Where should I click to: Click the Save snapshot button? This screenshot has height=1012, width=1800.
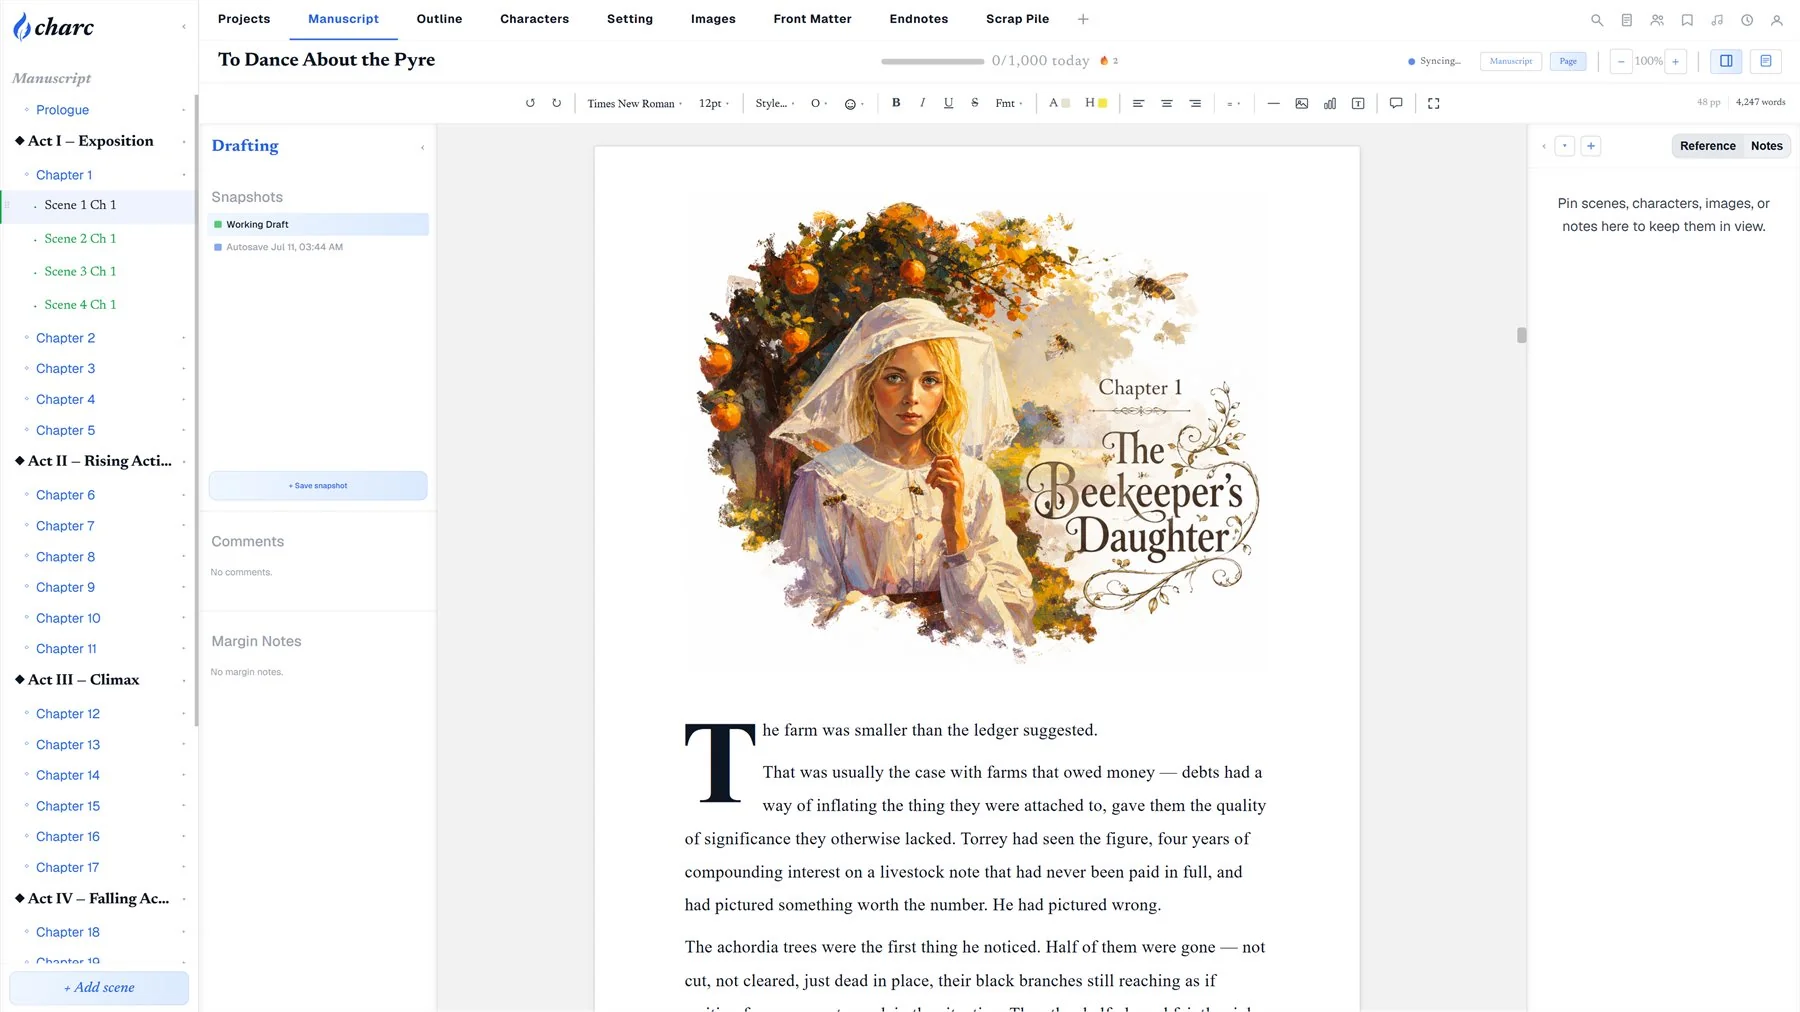(318, 486)
